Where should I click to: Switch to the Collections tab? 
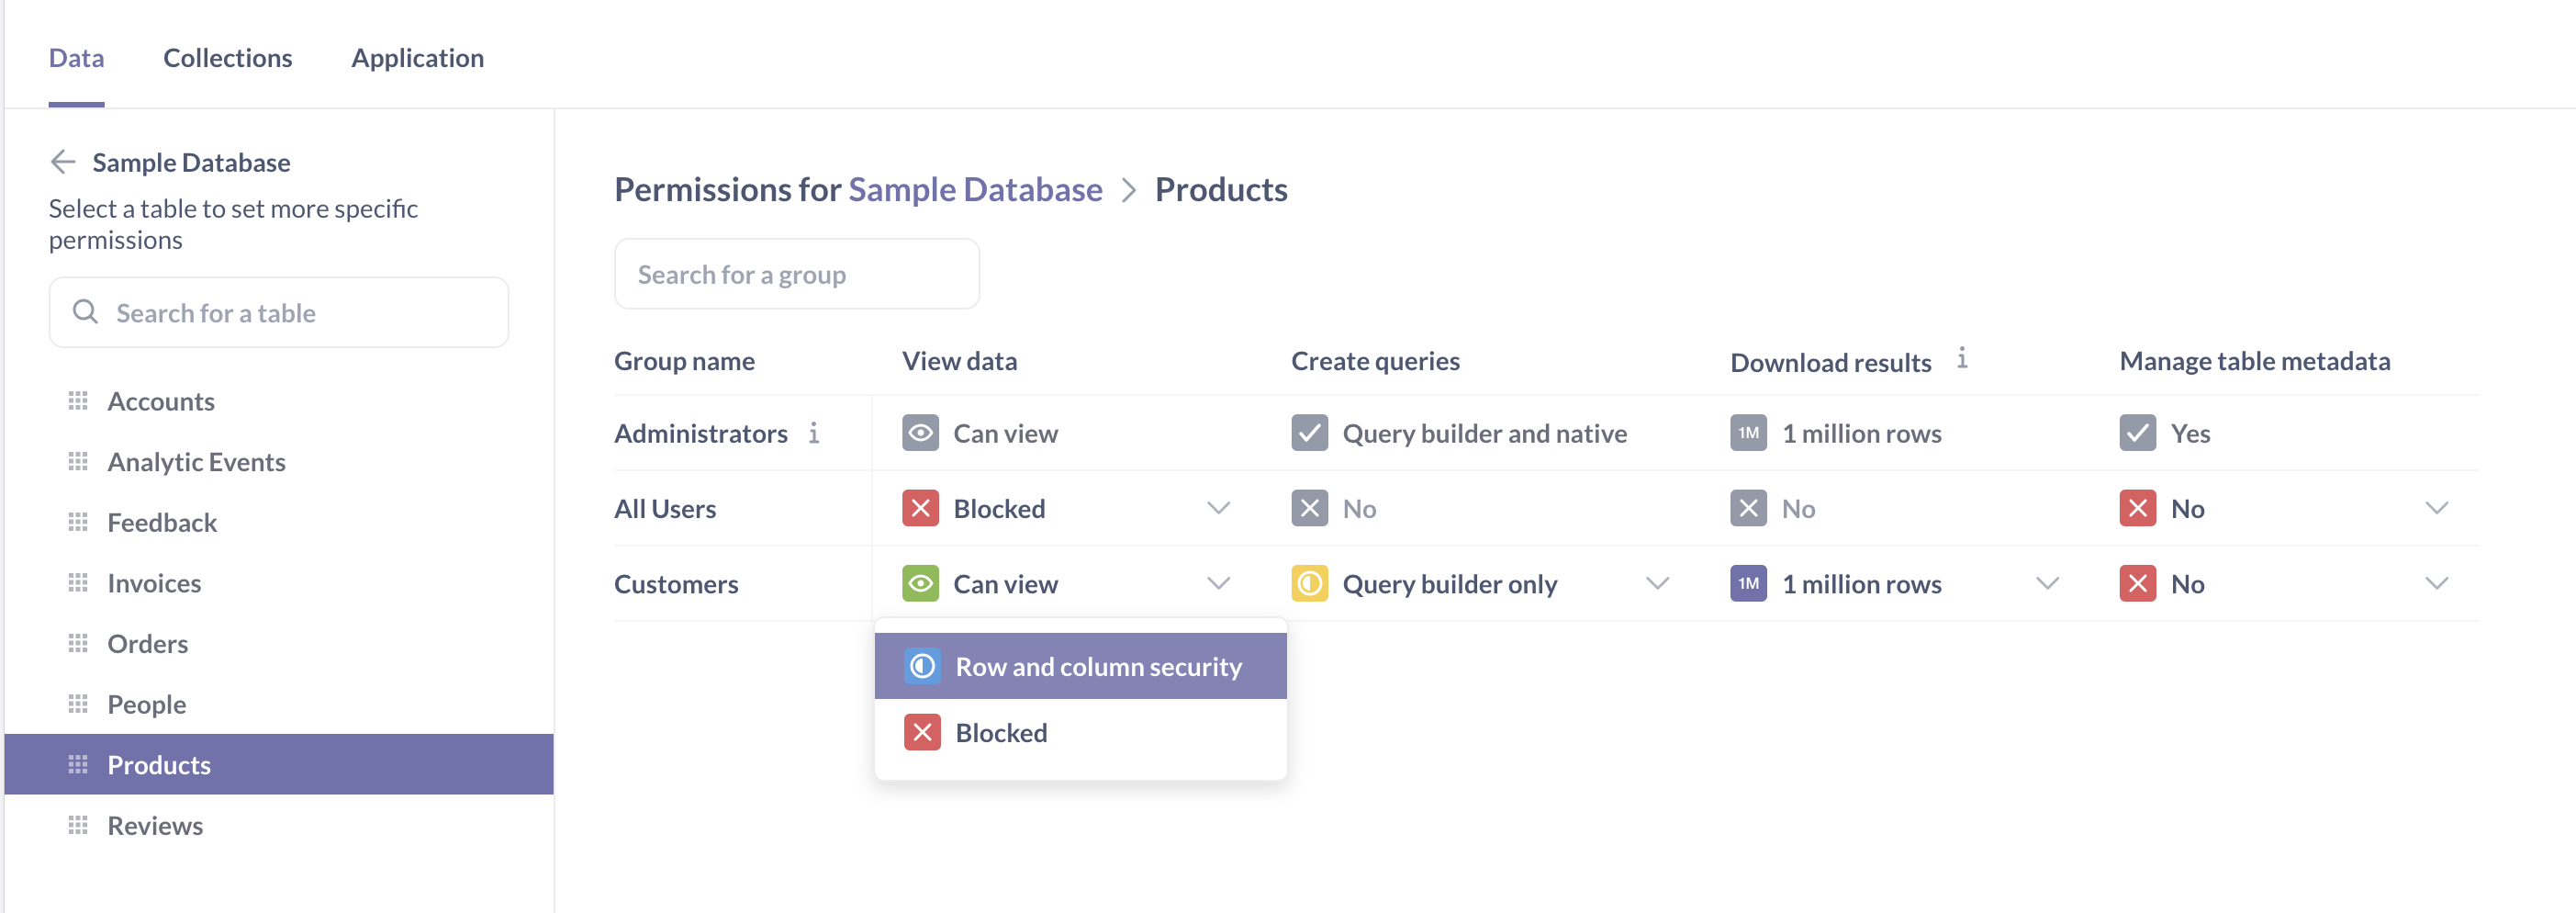227,58
